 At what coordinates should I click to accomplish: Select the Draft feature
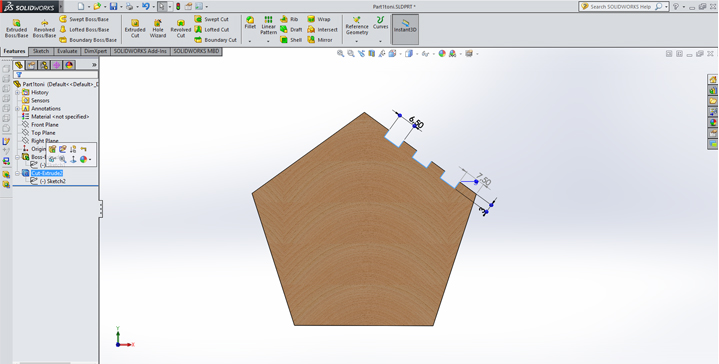(291, 29)
